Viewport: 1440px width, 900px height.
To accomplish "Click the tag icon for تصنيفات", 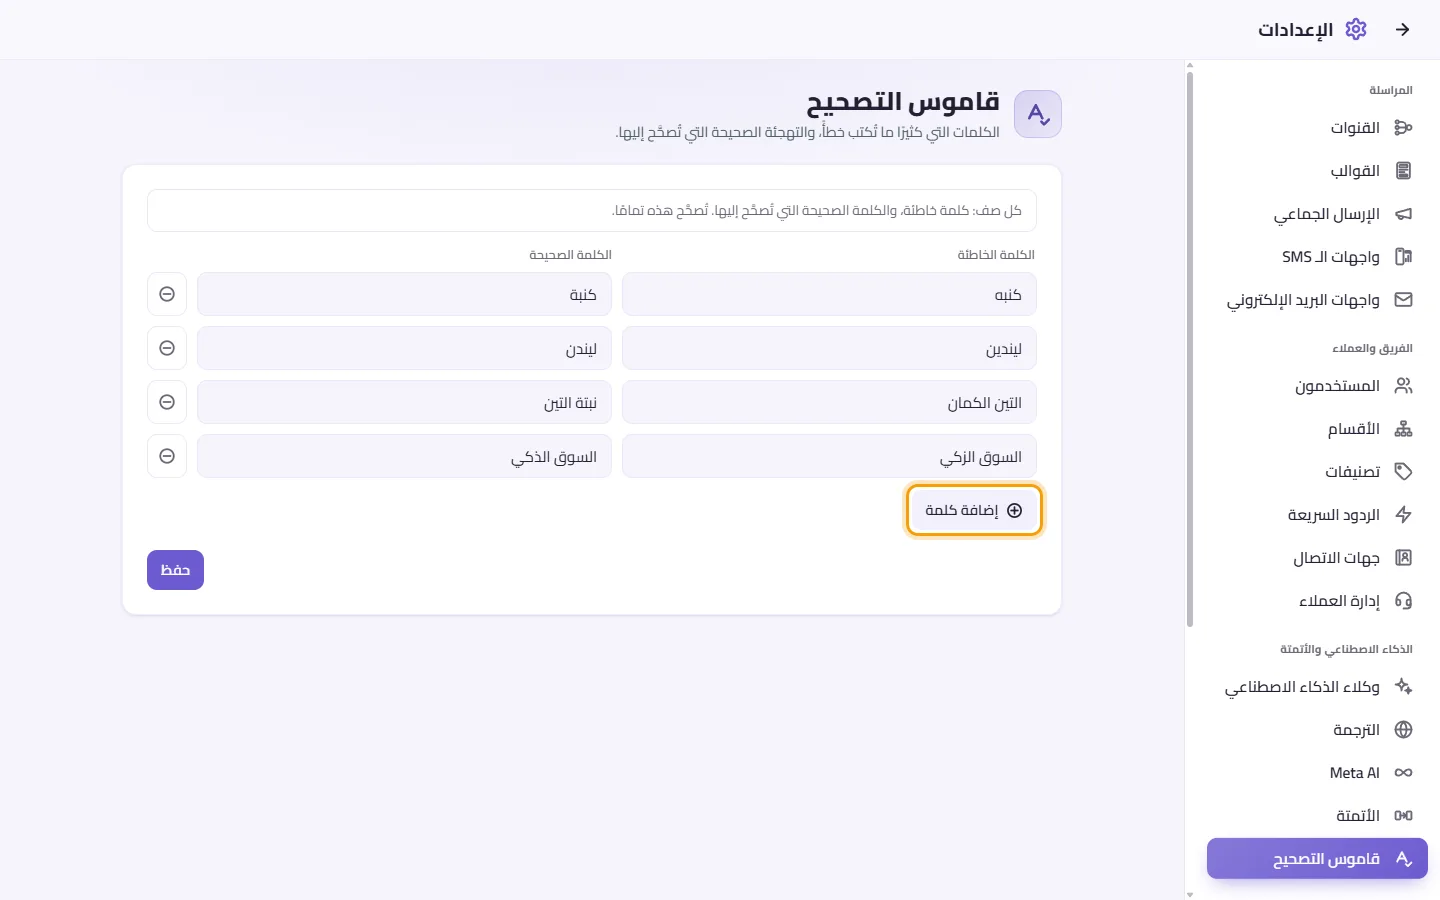I will [x=1403, y=472].
